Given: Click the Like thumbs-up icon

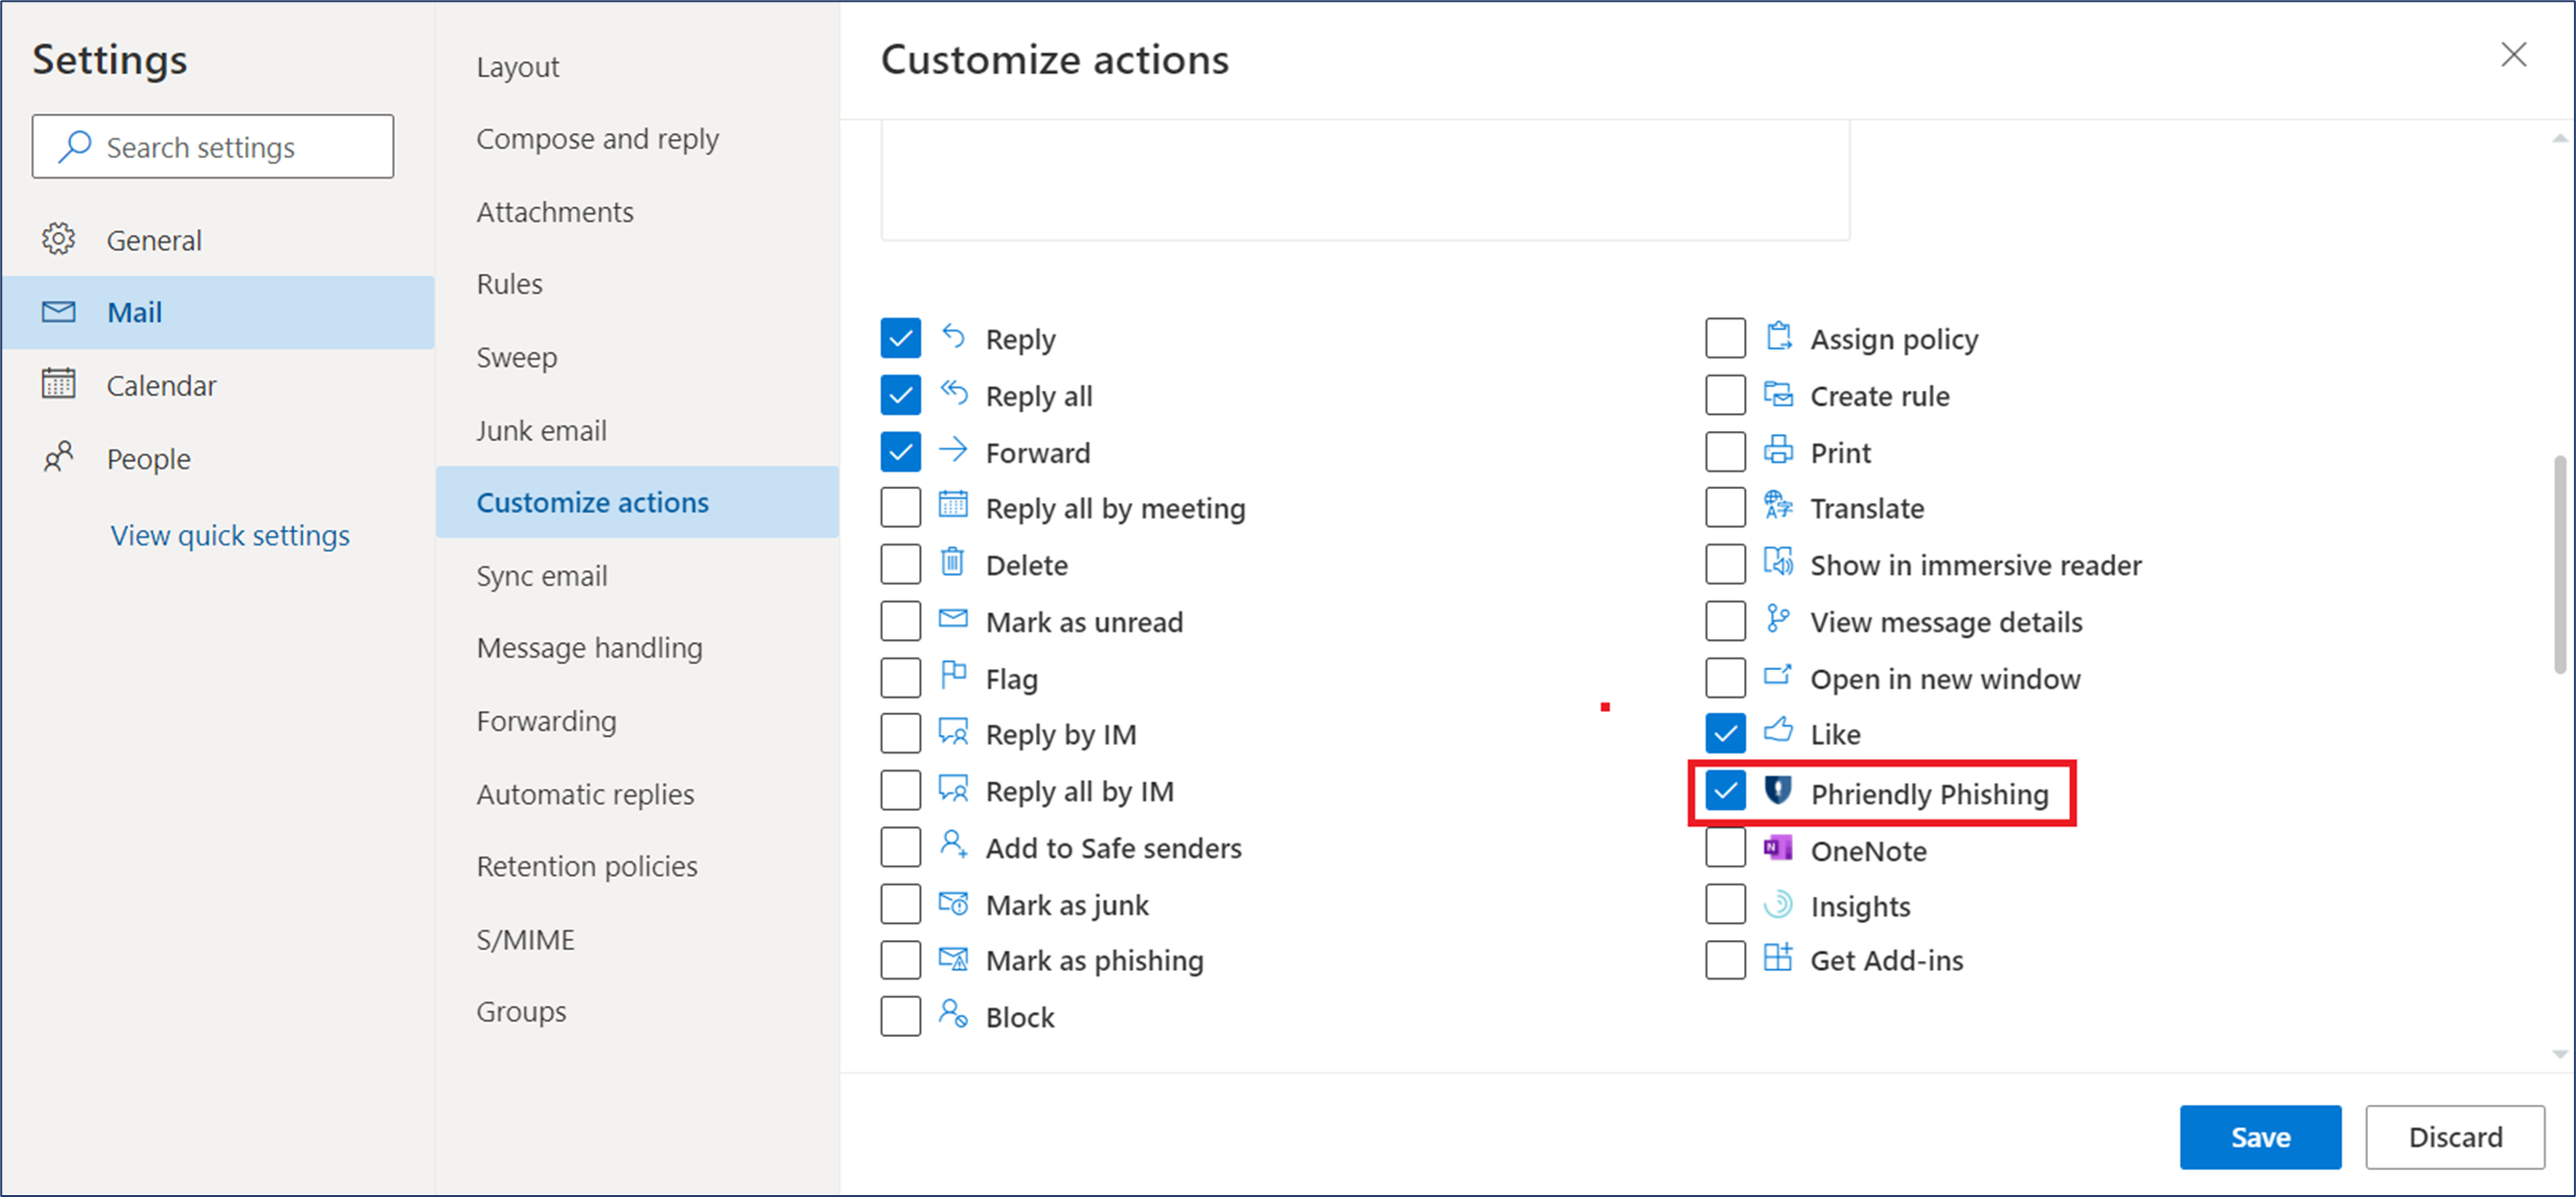Looking at the screenshot, I should pos(1778,731).
